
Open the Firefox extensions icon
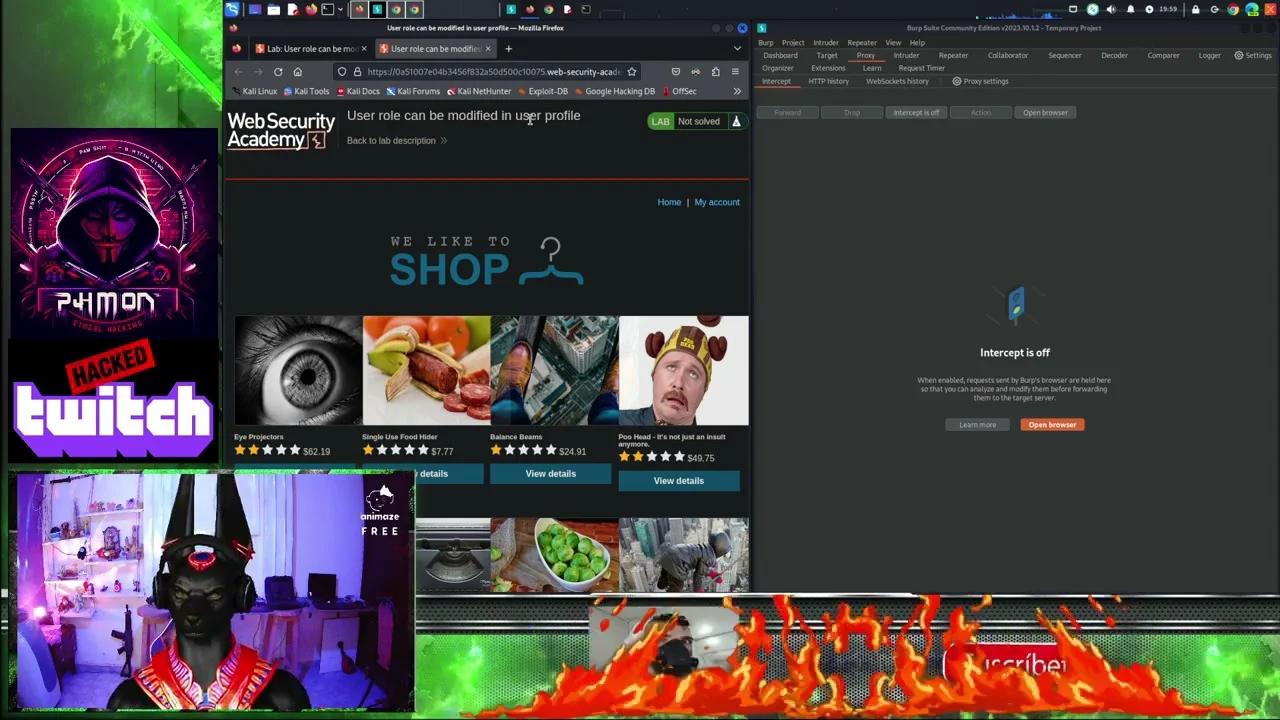[x=715, y=72]
